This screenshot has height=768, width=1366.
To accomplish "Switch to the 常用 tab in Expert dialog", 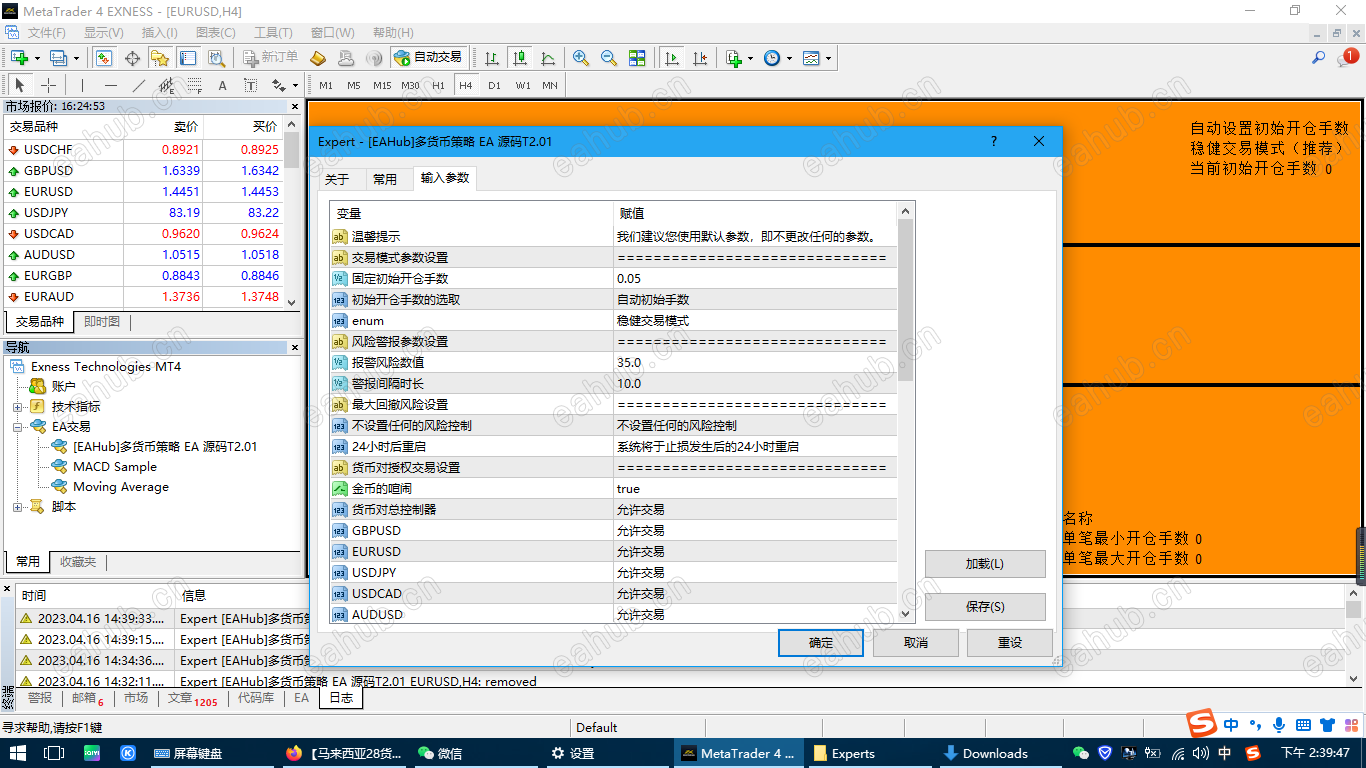I will point(385,179).
